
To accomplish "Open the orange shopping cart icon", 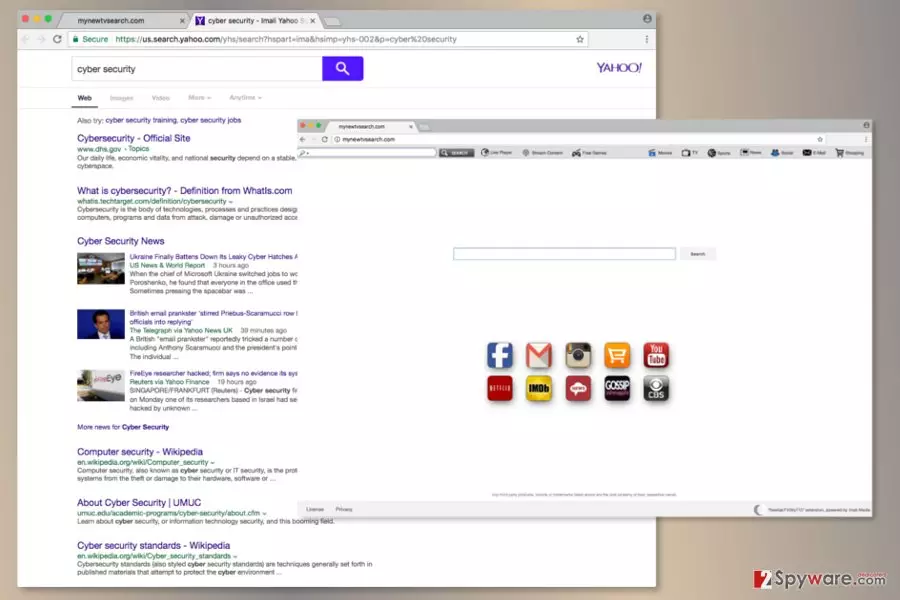I will (617, 355).
